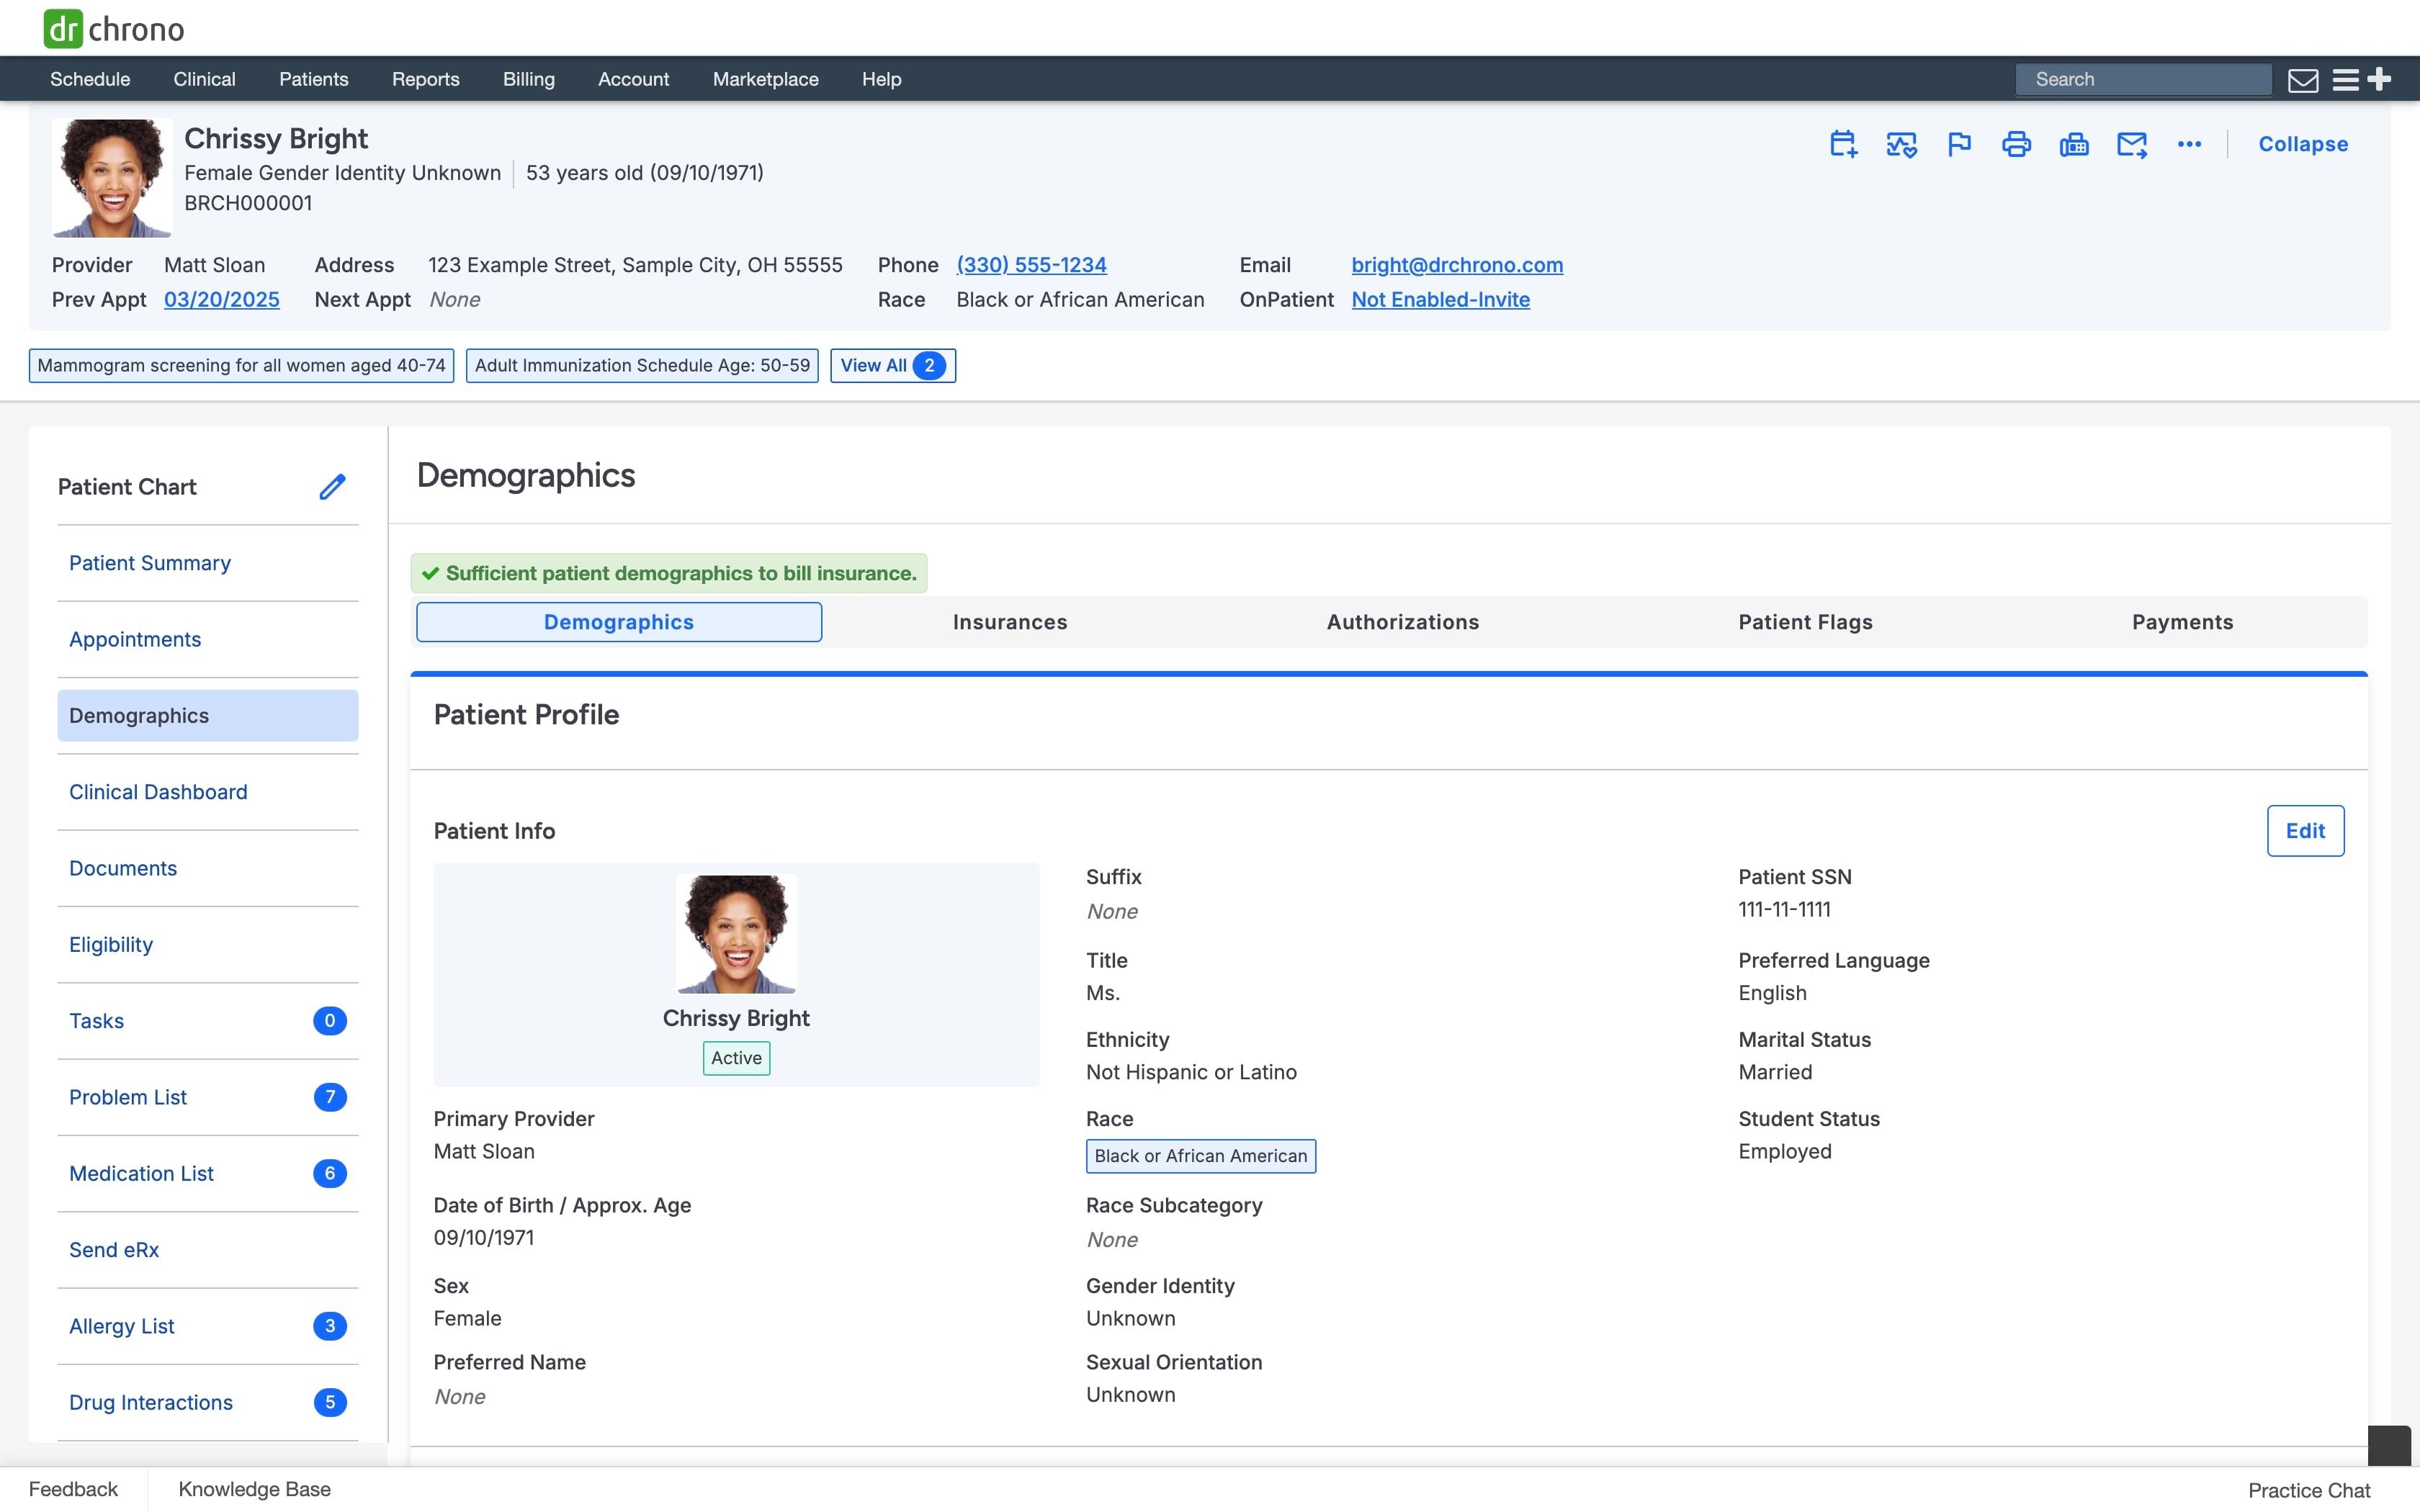This screenshot has height=1512, width=2420.
Task: Click the fax machine icon
Action: tap(2074, 144)
